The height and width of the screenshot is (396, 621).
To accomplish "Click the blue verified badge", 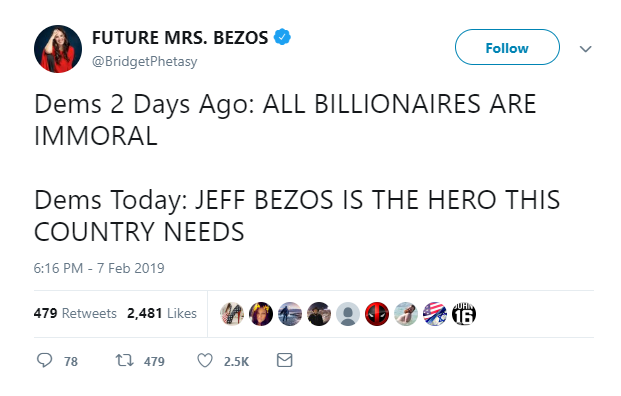I will tap(282, 37).
